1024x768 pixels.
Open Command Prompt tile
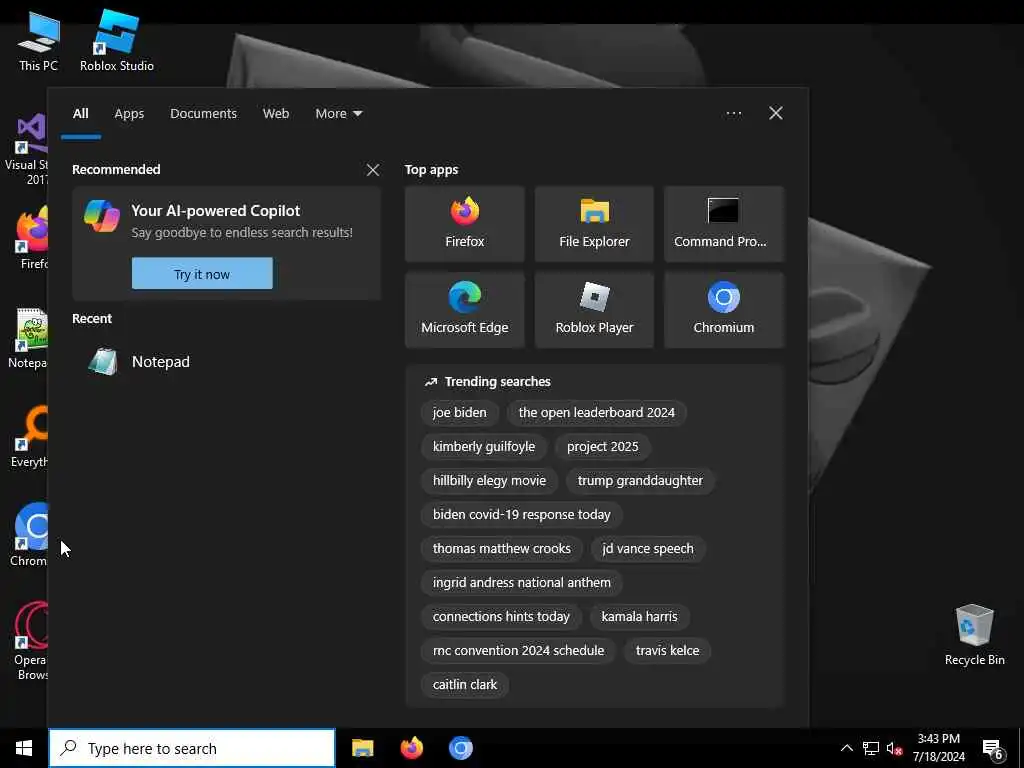coord(724,224)
